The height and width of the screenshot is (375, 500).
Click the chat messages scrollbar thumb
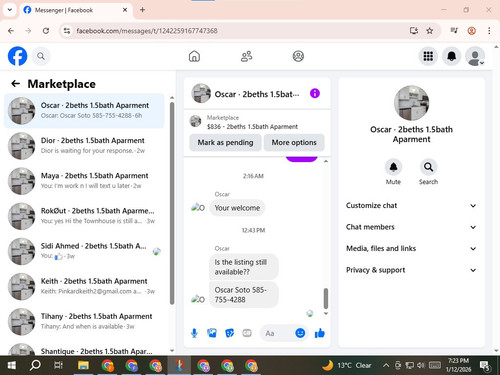pyautogui.click(x=326, y=298)
